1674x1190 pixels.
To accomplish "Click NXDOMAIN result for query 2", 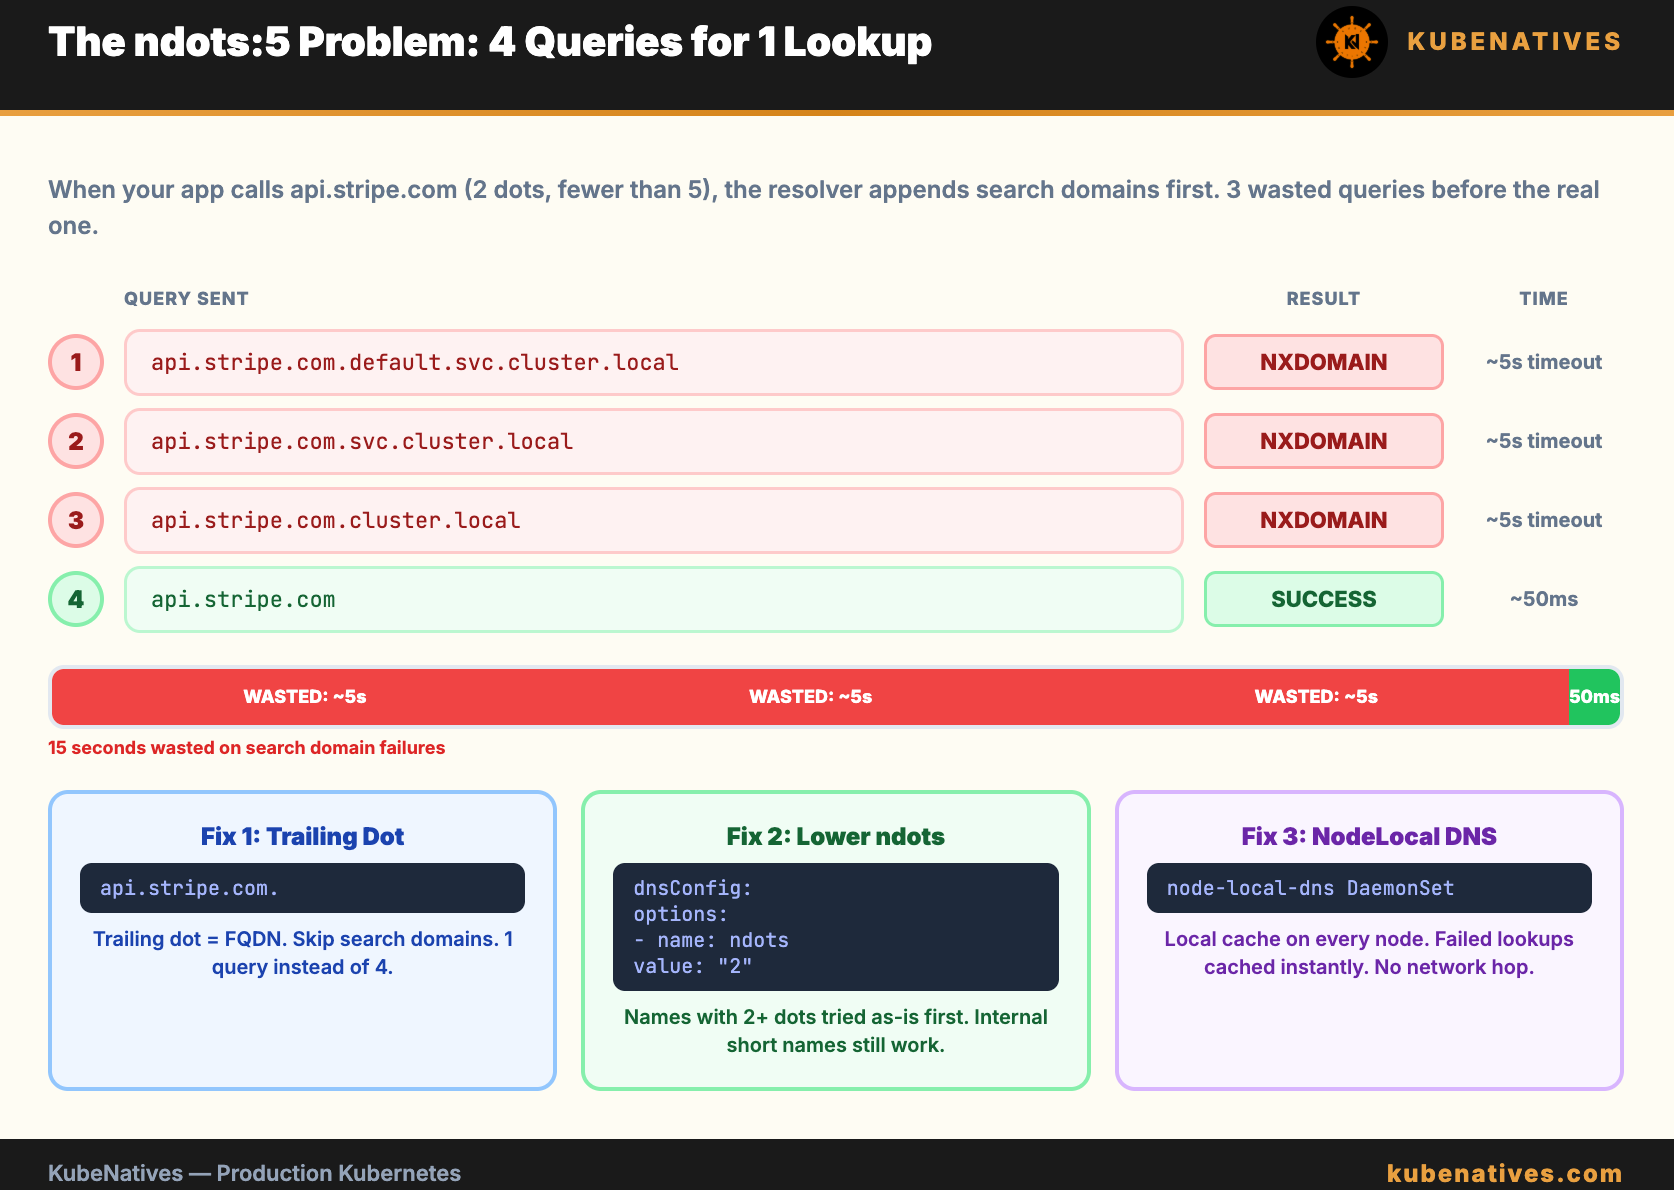I will coord(1323,441).
